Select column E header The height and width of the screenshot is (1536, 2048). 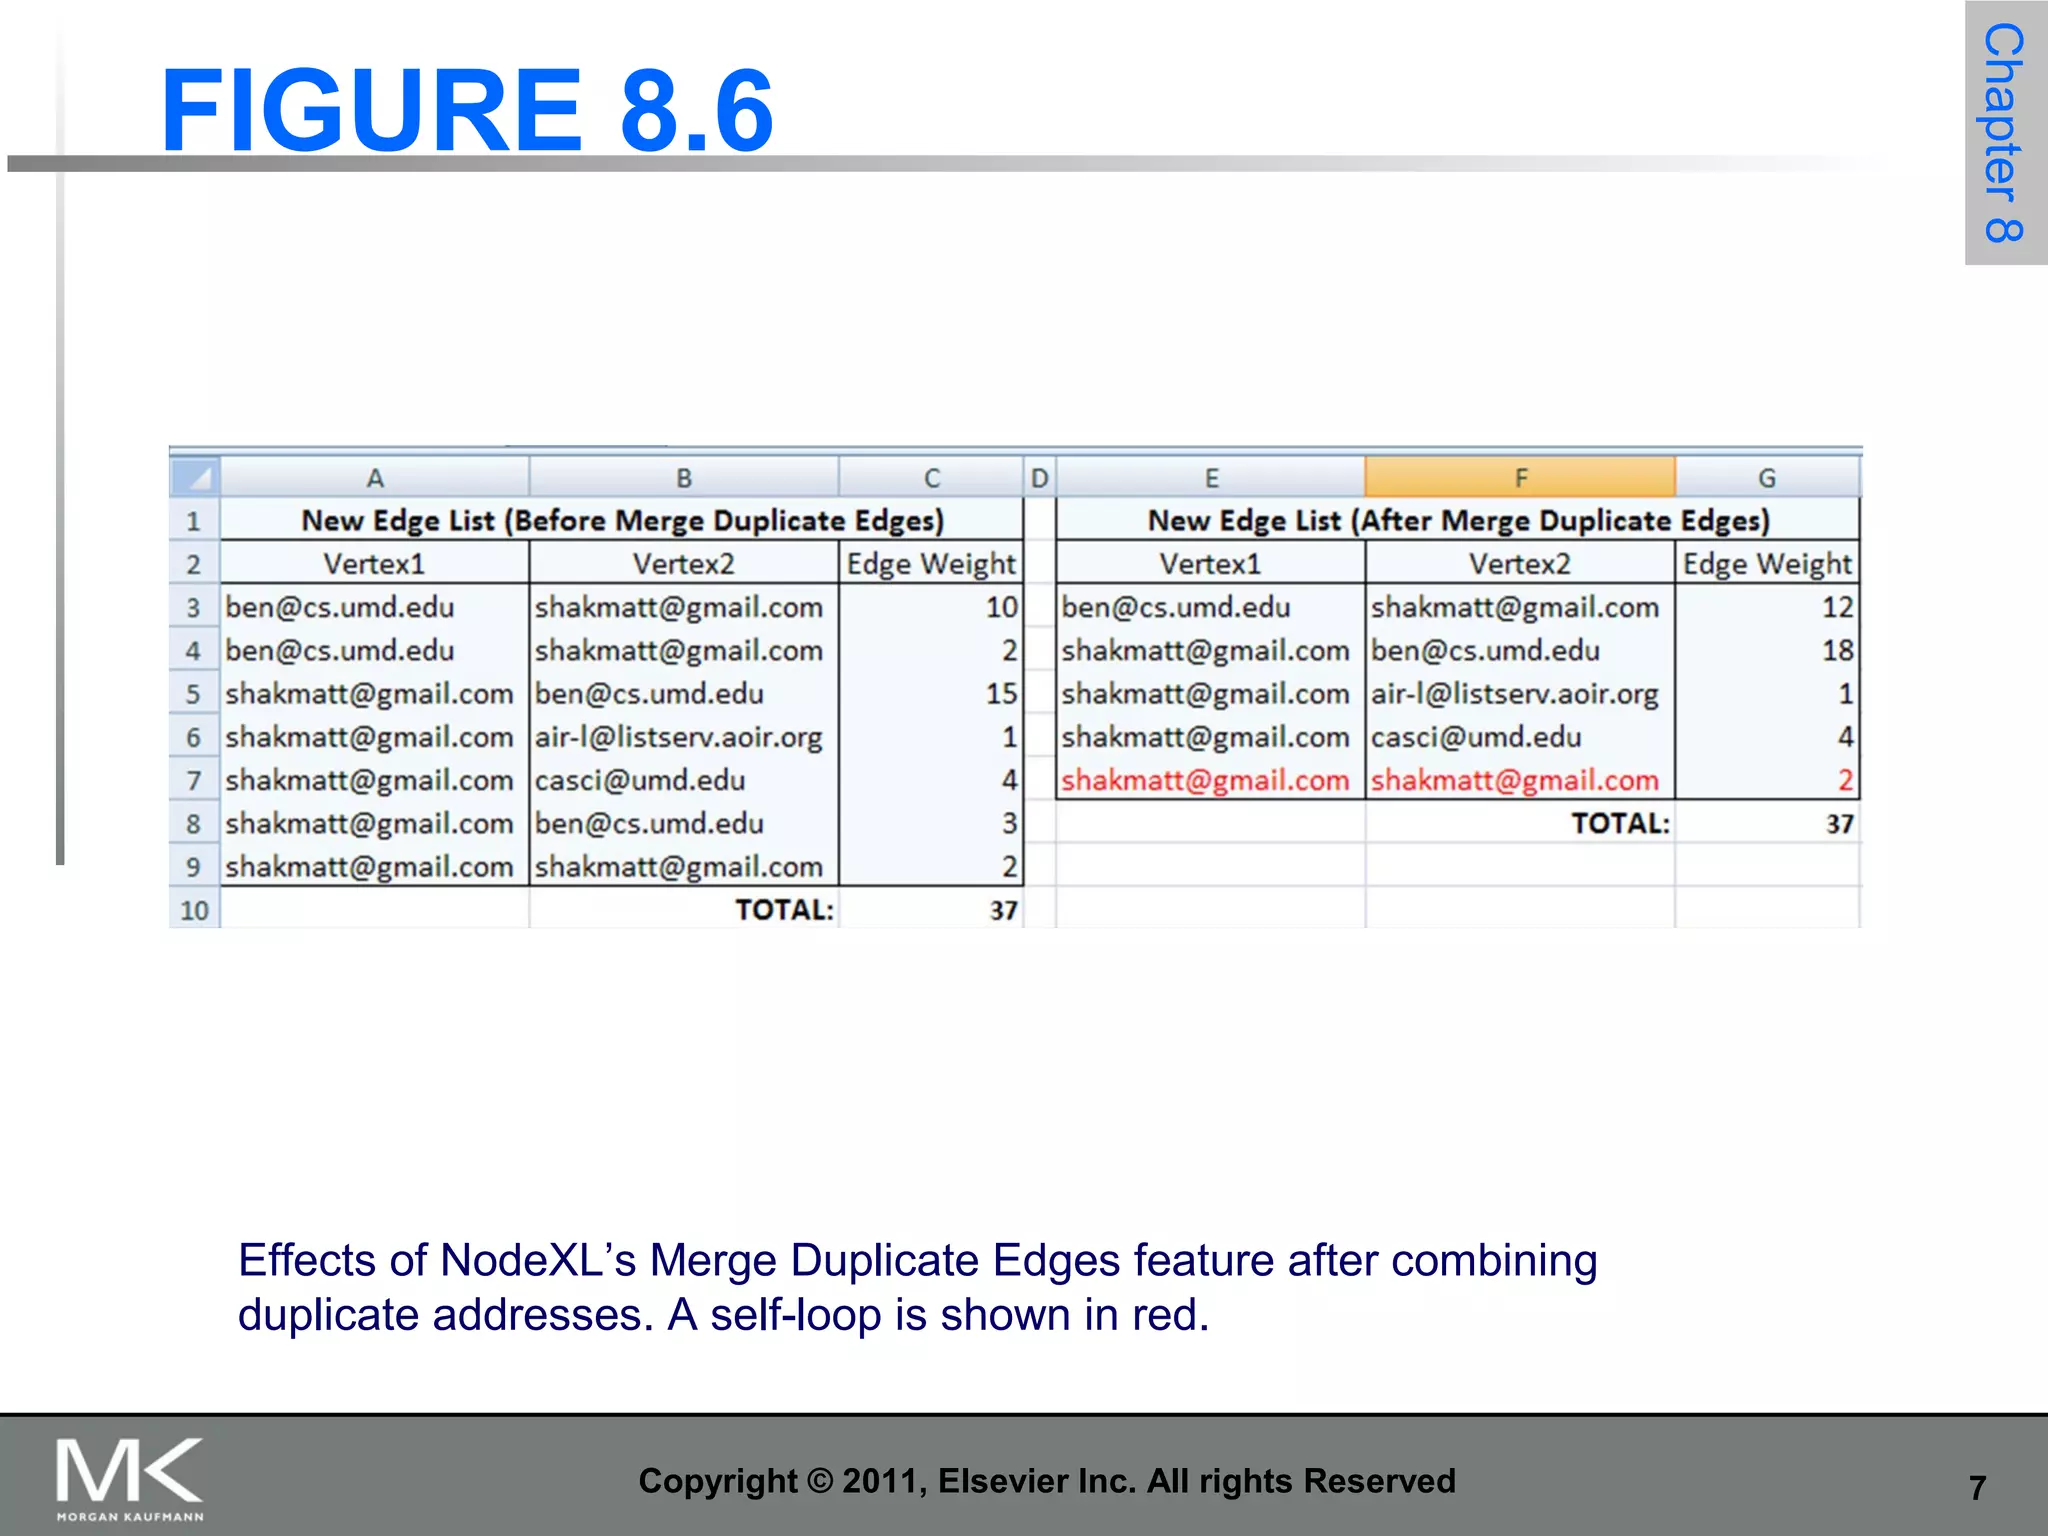click(1211, 478)
